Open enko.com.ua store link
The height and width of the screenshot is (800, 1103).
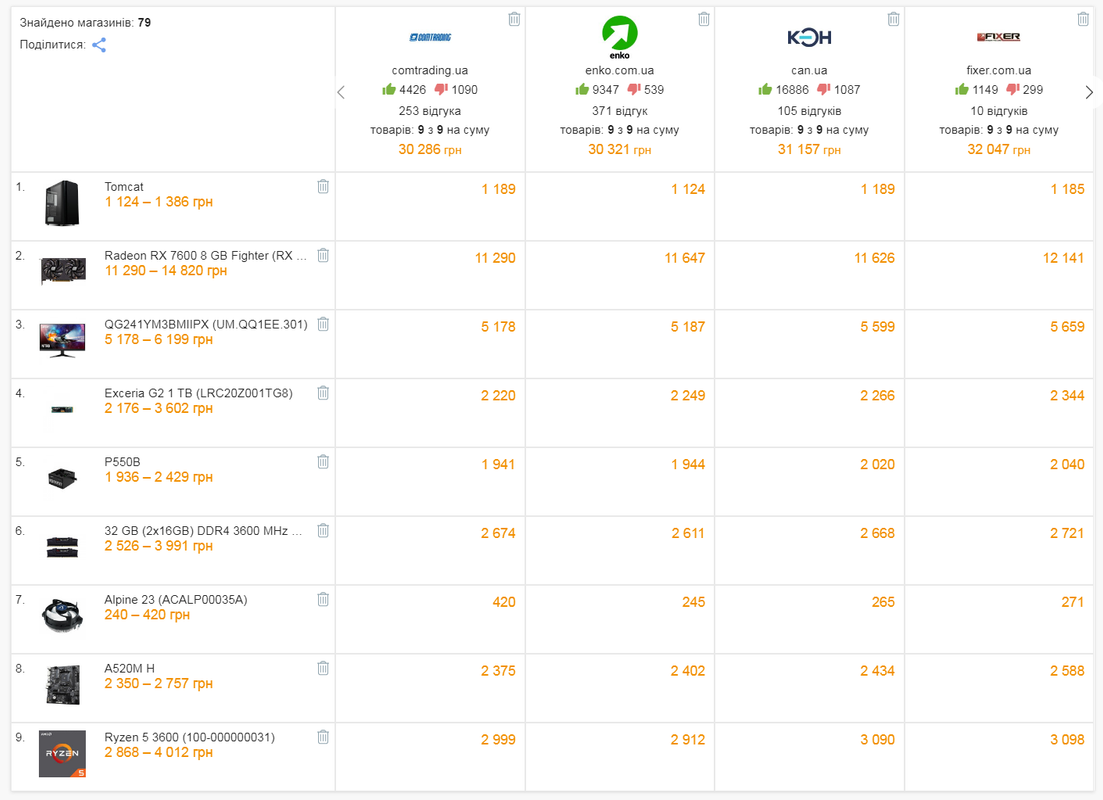tap(620, 70)
